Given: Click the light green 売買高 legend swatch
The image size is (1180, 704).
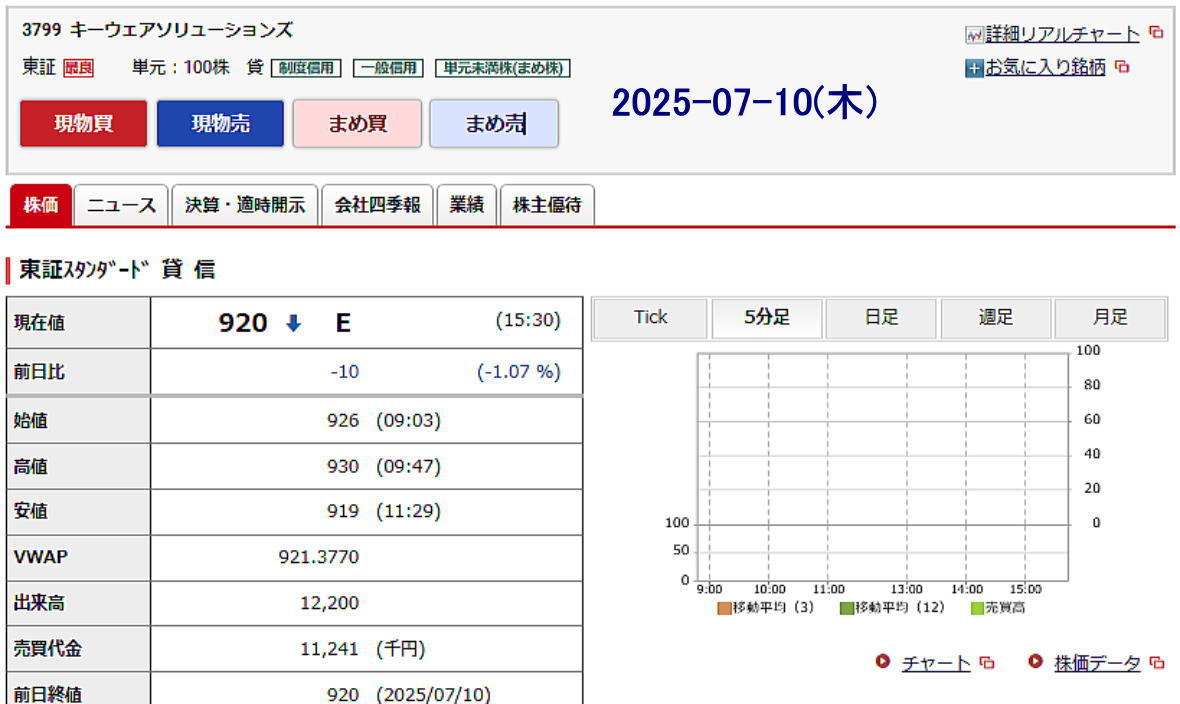Looking at the screenshot, I should click(978, 608).
